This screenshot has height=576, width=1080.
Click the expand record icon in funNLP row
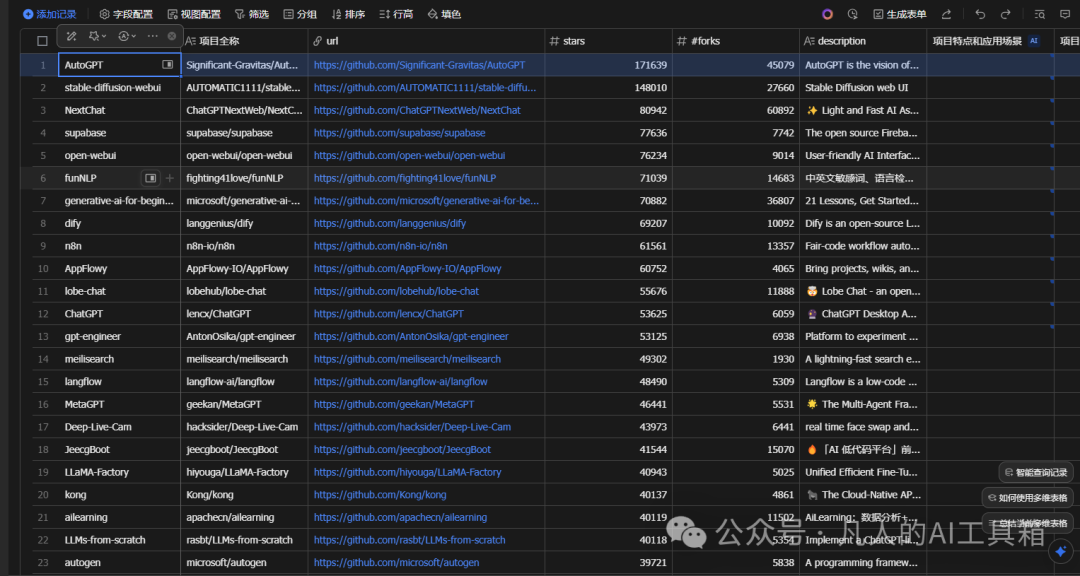tap(150, 178)
